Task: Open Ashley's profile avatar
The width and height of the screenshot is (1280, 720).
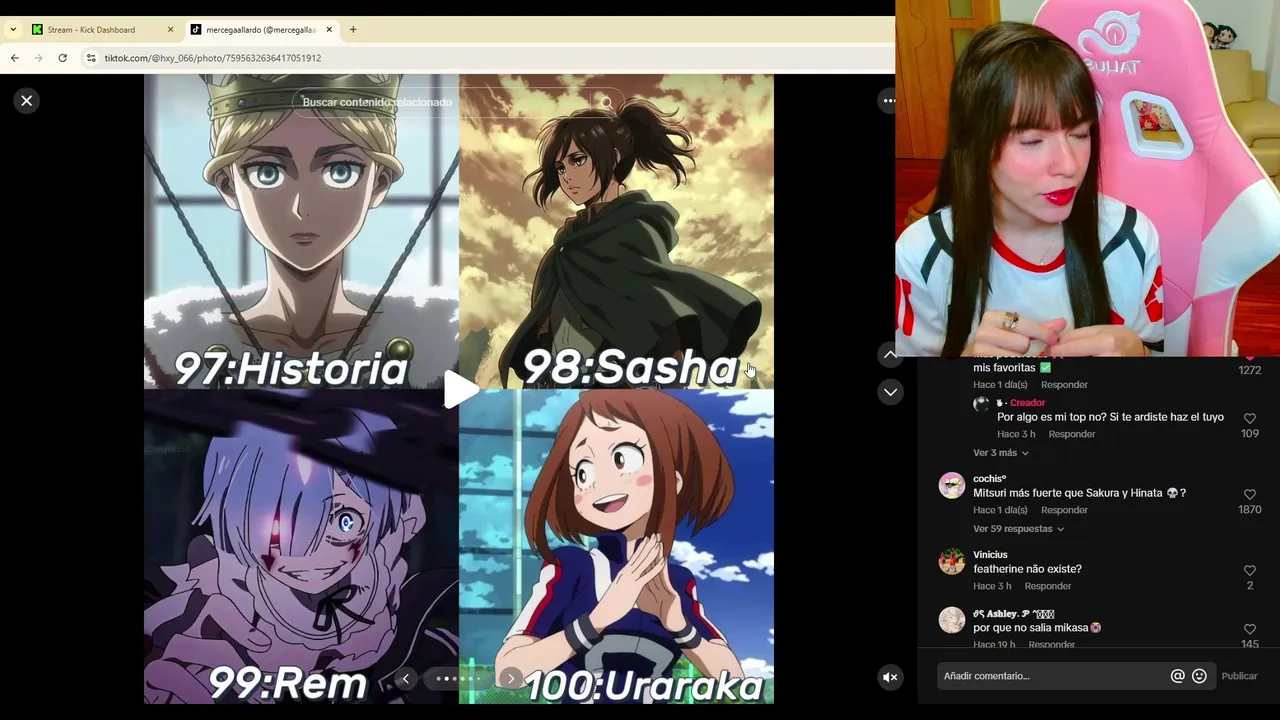Action: (x=952, y=620)
